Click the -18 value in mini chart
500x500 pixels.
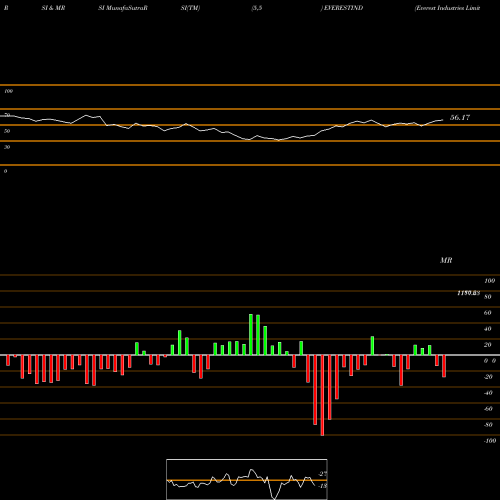pyautogui.click(x=322, y=486)
